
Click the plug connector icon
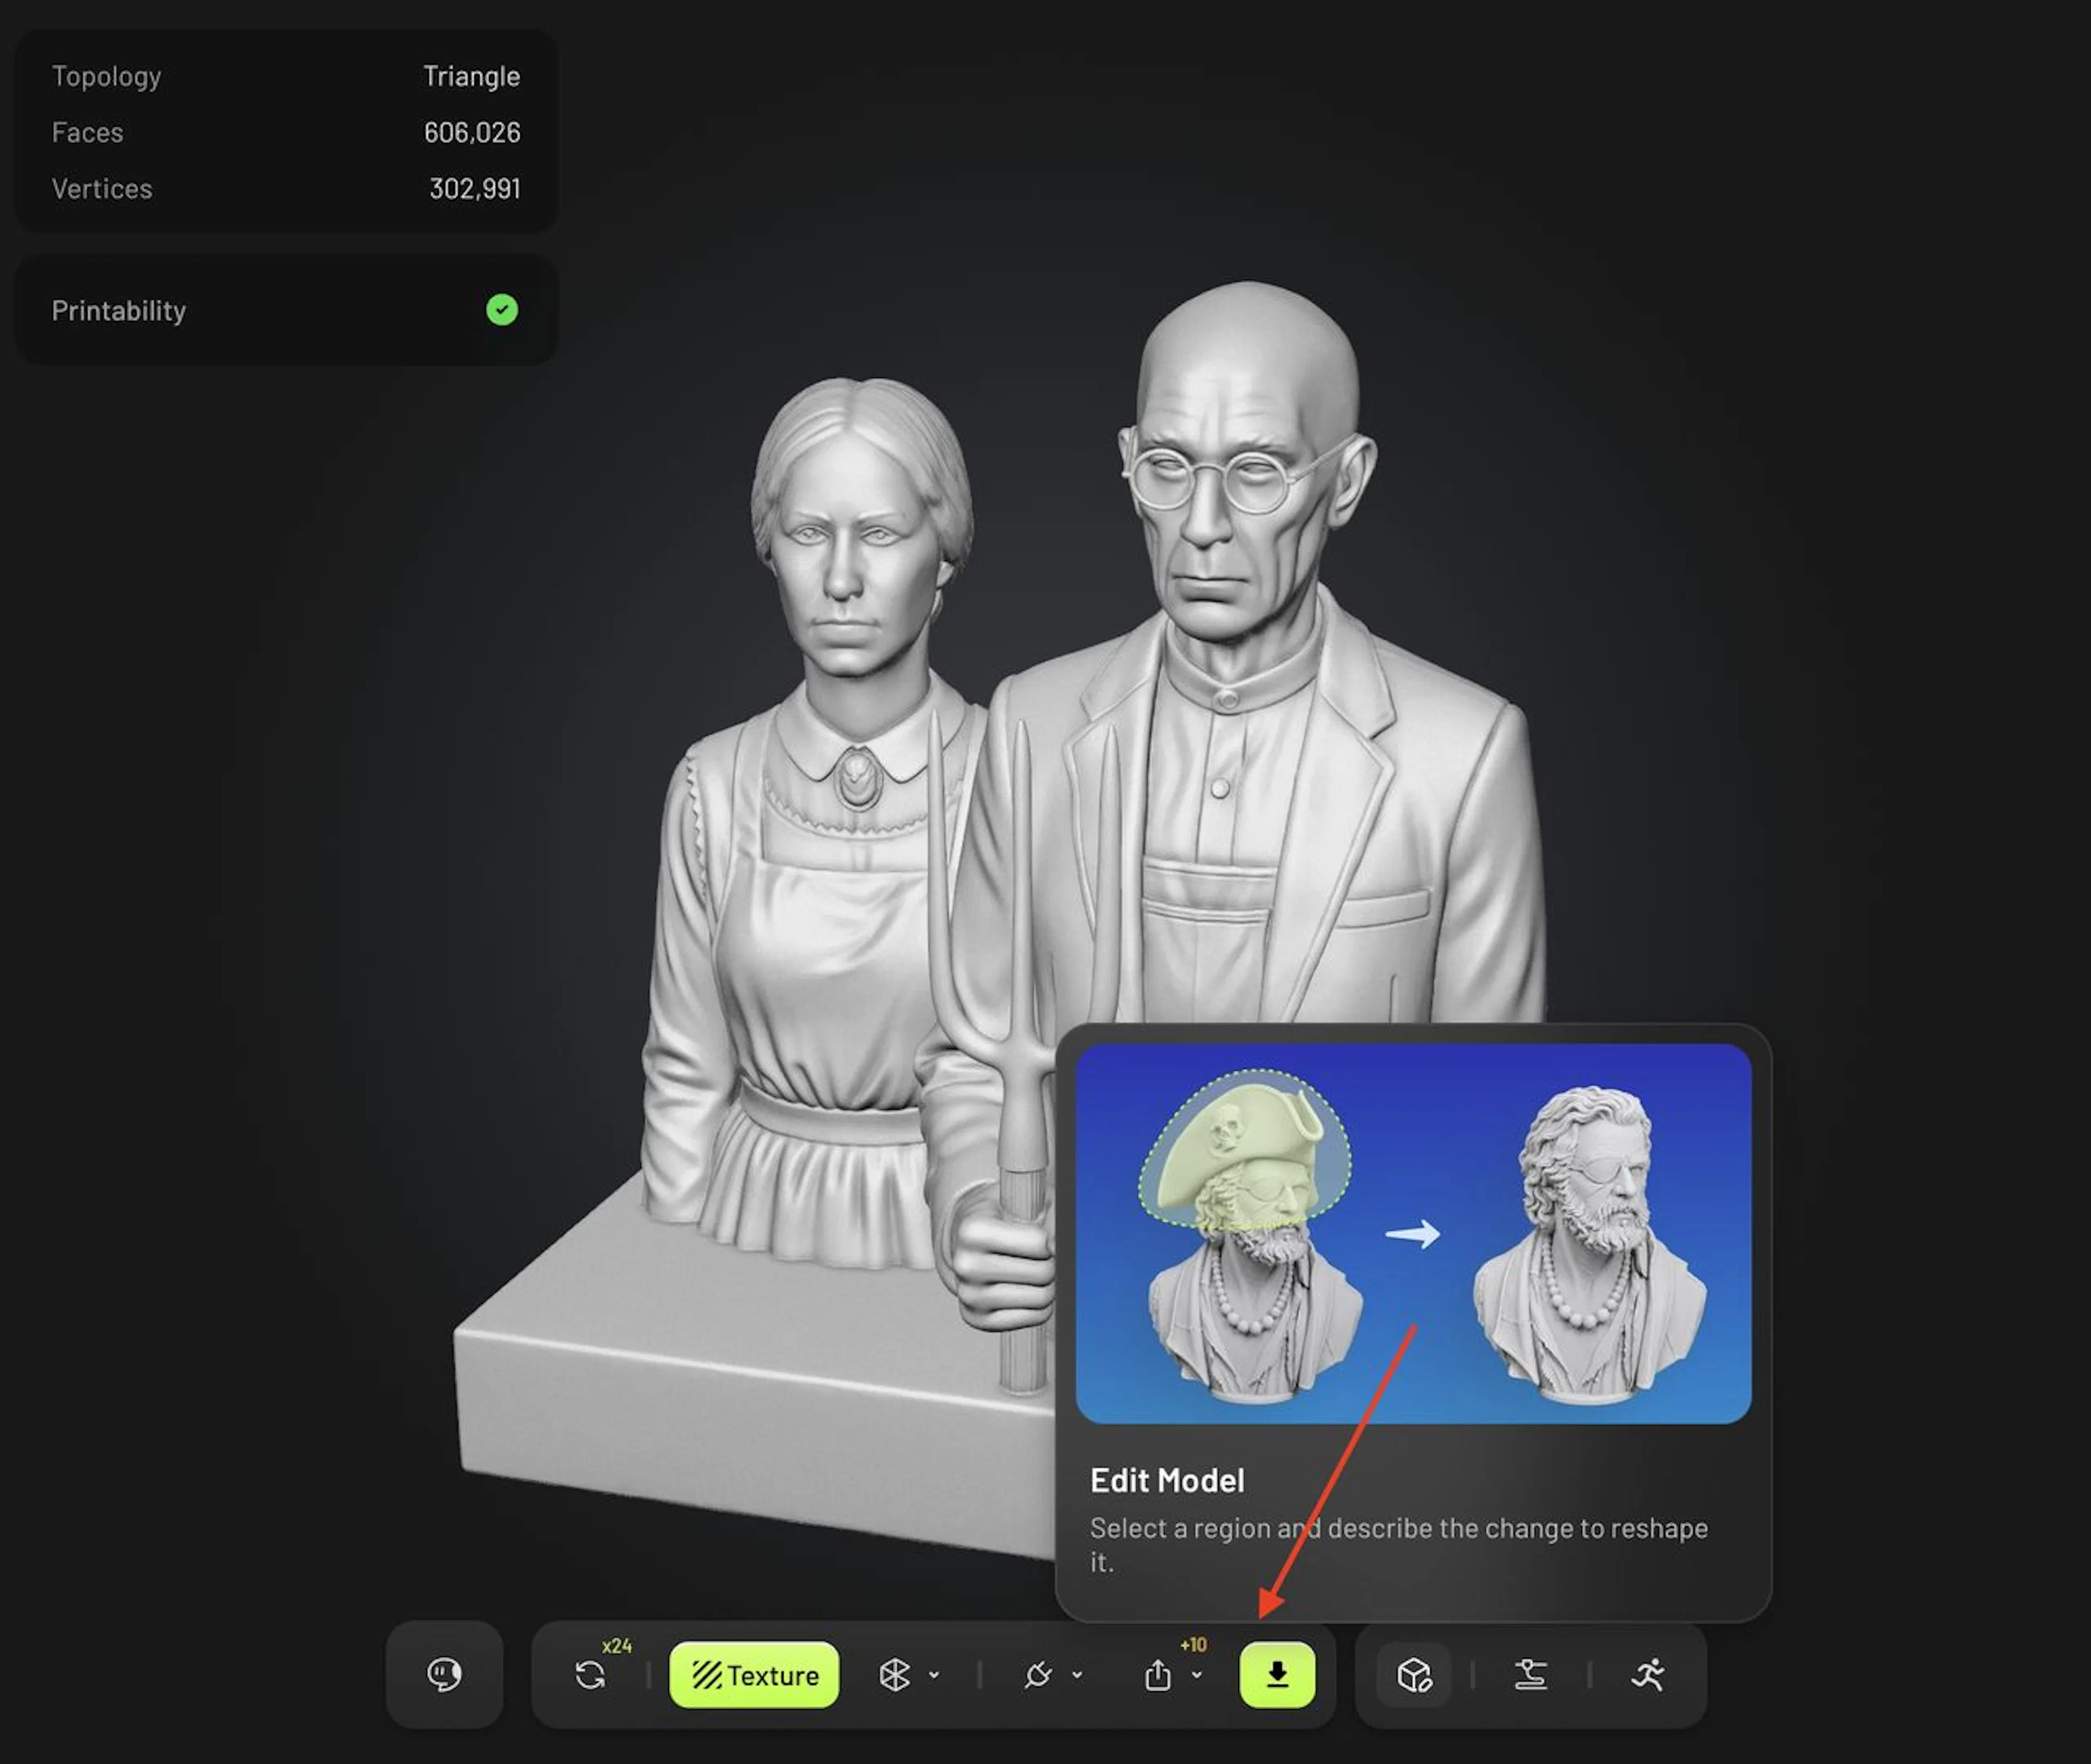1038,1675
